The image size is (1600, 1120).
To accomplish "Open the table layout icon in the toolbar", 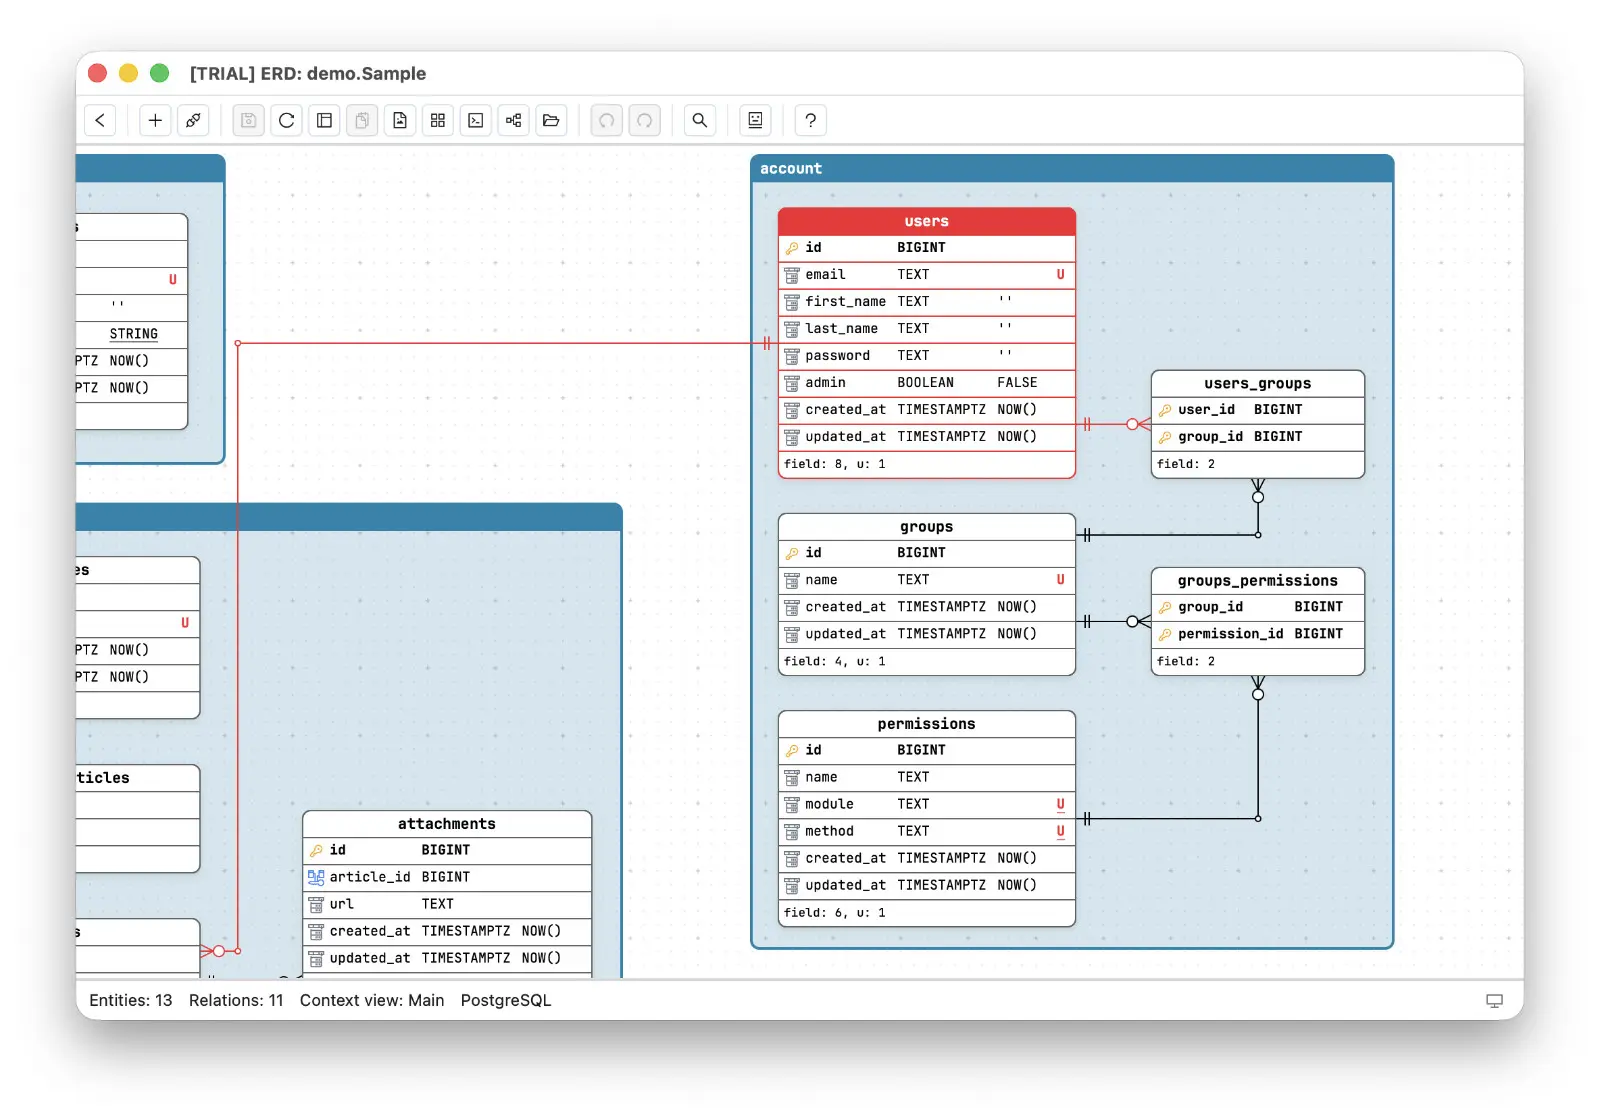I will [x=324, y=120].
